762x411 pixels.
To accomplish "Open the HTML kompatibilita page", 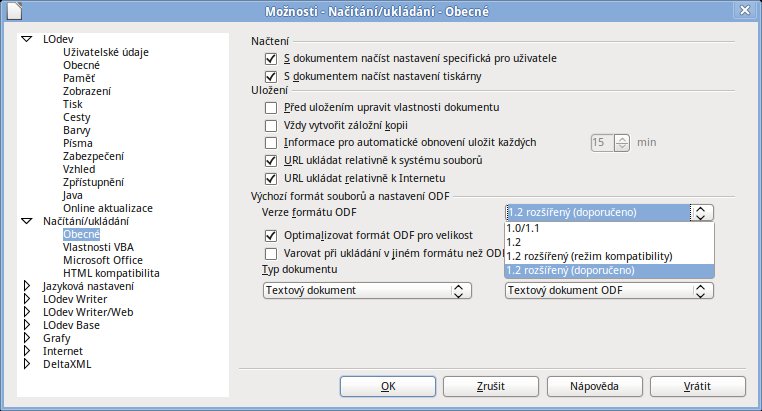I will 111,273.
